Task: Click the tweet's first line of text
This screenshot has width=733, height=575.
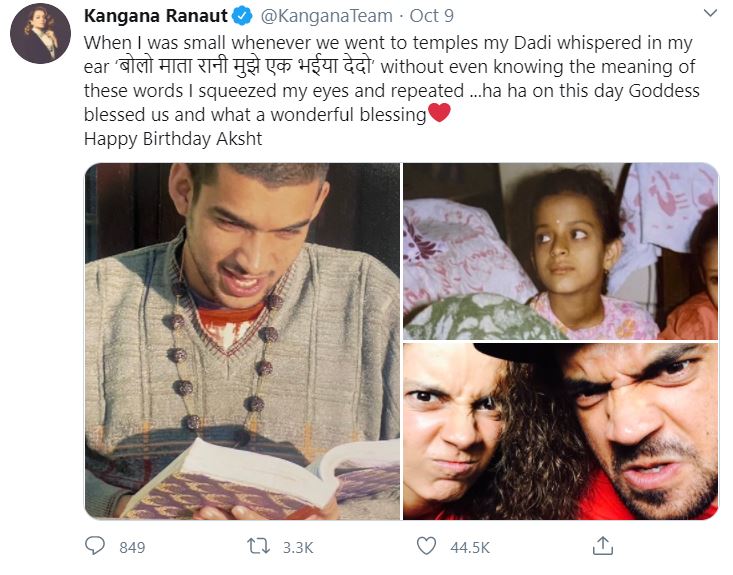Action: 390,44
